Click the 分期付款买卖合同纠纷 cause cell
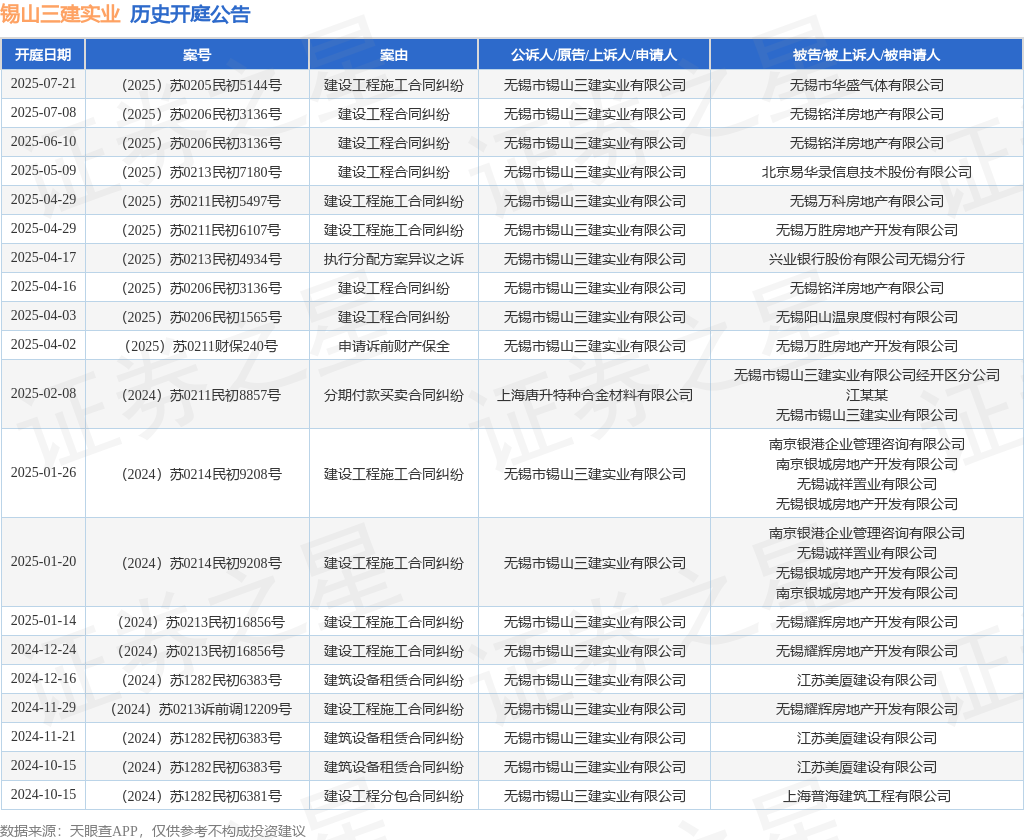Image resolution: width=1024 pixels, height=840 pixels. [394, 395]
